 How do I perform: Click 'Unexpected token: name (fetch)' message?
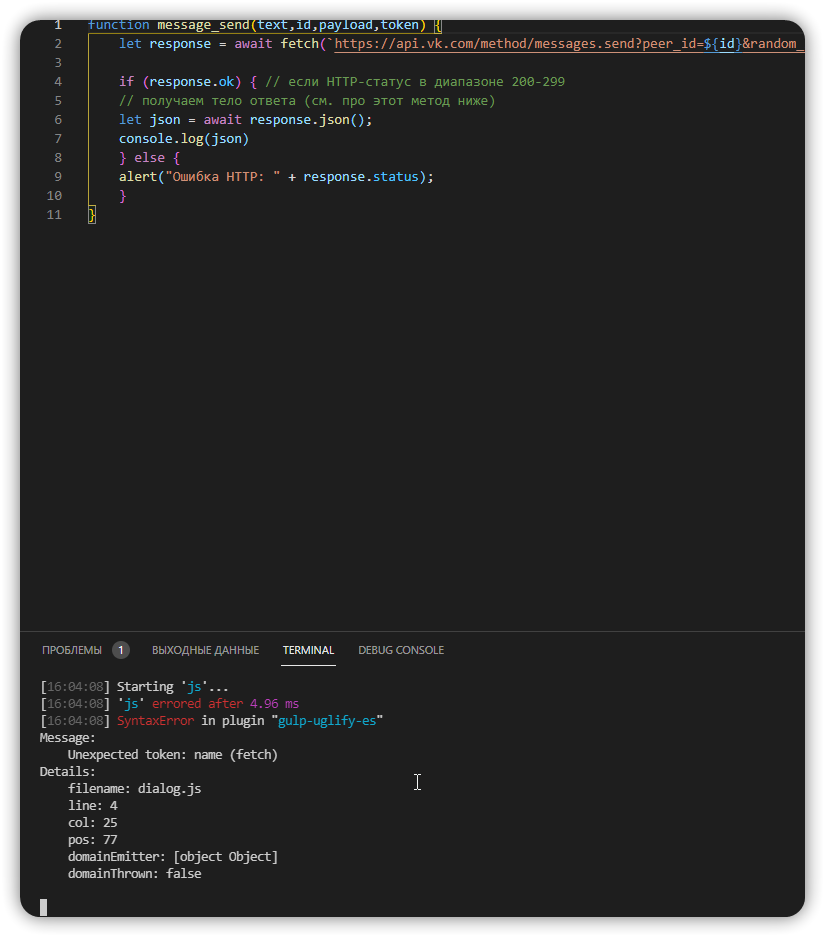tap(173, 755)
